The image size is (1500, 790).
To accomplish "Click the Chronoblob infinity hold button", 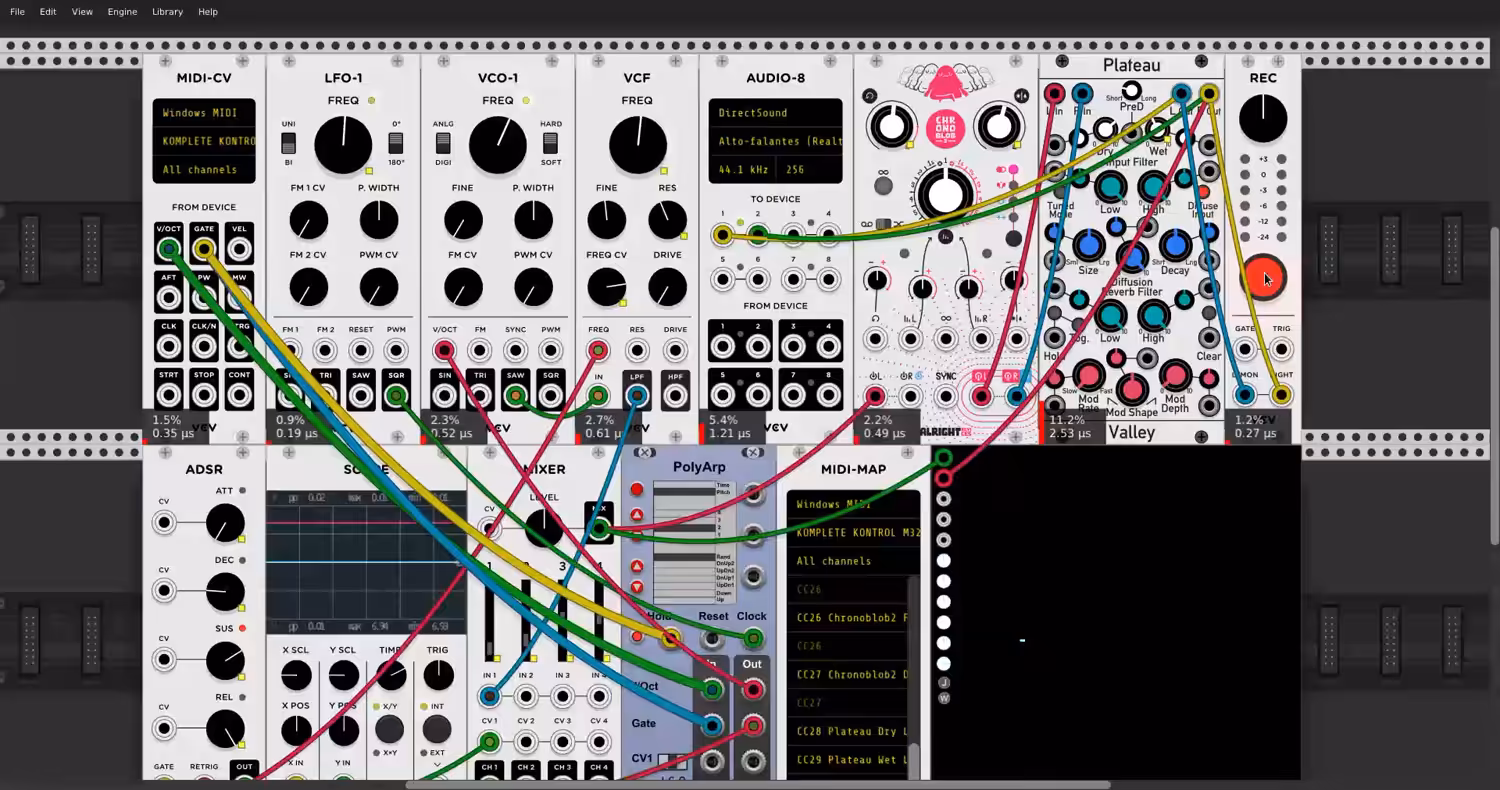I will [884, 185].
